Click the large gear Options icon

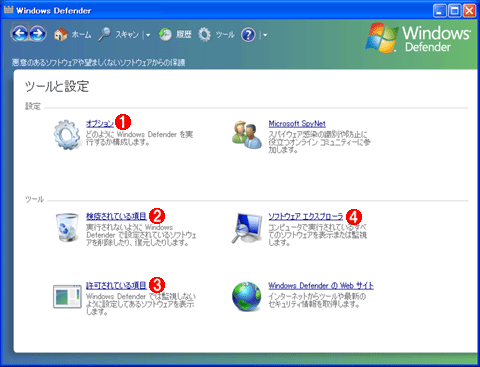point(67,135)
